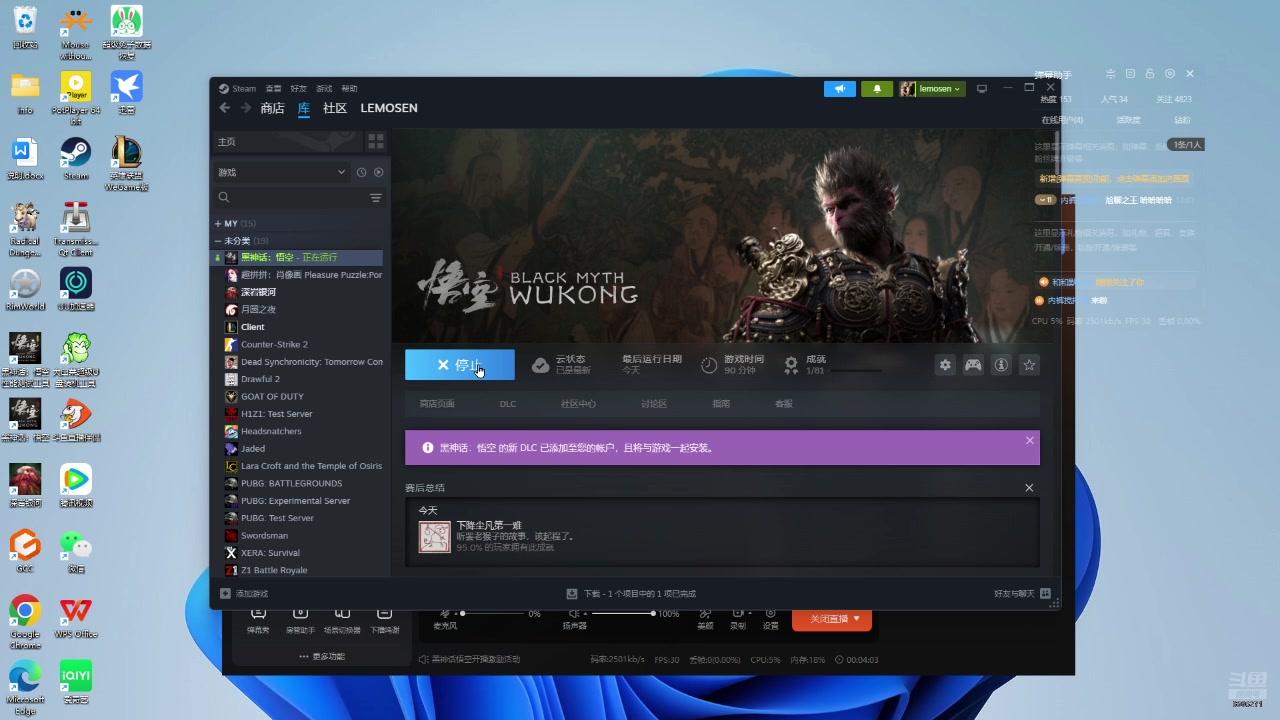
Task: Open lemosen account dropdown
Action: (x=932, y=88)
